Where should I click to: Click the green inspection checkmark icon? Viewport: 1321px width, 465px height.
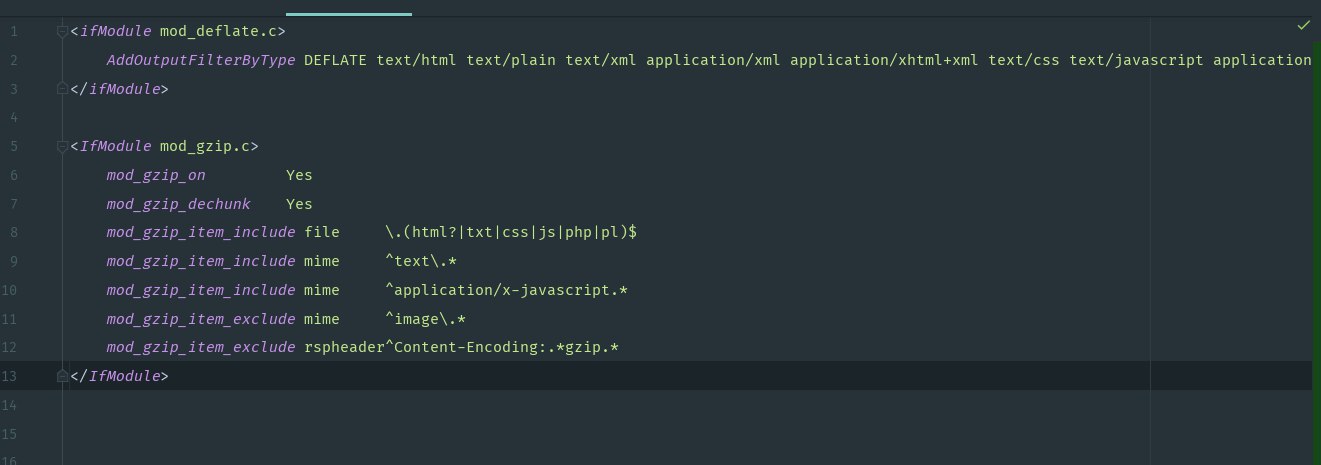pyautogui.click(x=1303, y=25)
